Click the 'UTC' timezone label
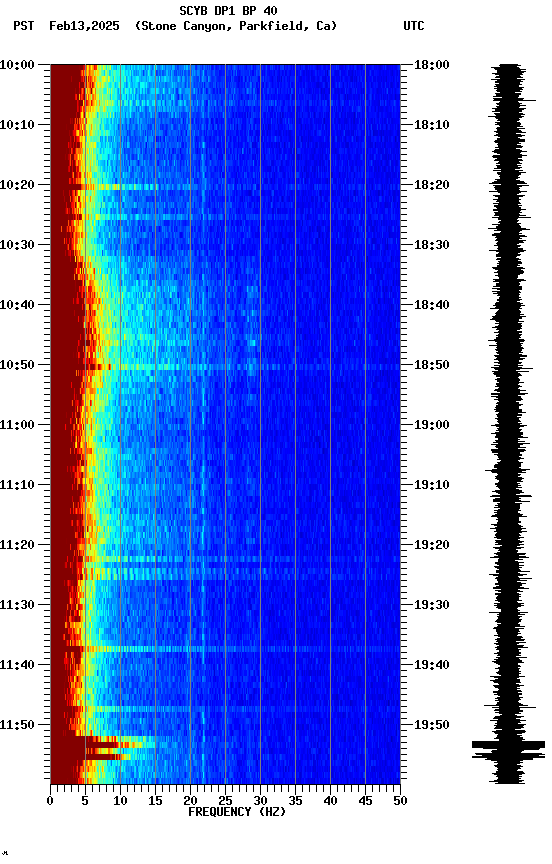This screenshot has width=552, height=864. point(414,26)
